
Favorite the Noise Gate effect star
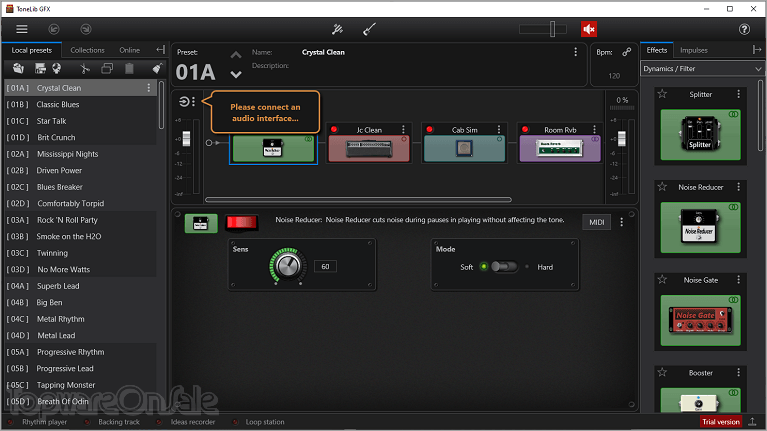(x=662, y=280)
